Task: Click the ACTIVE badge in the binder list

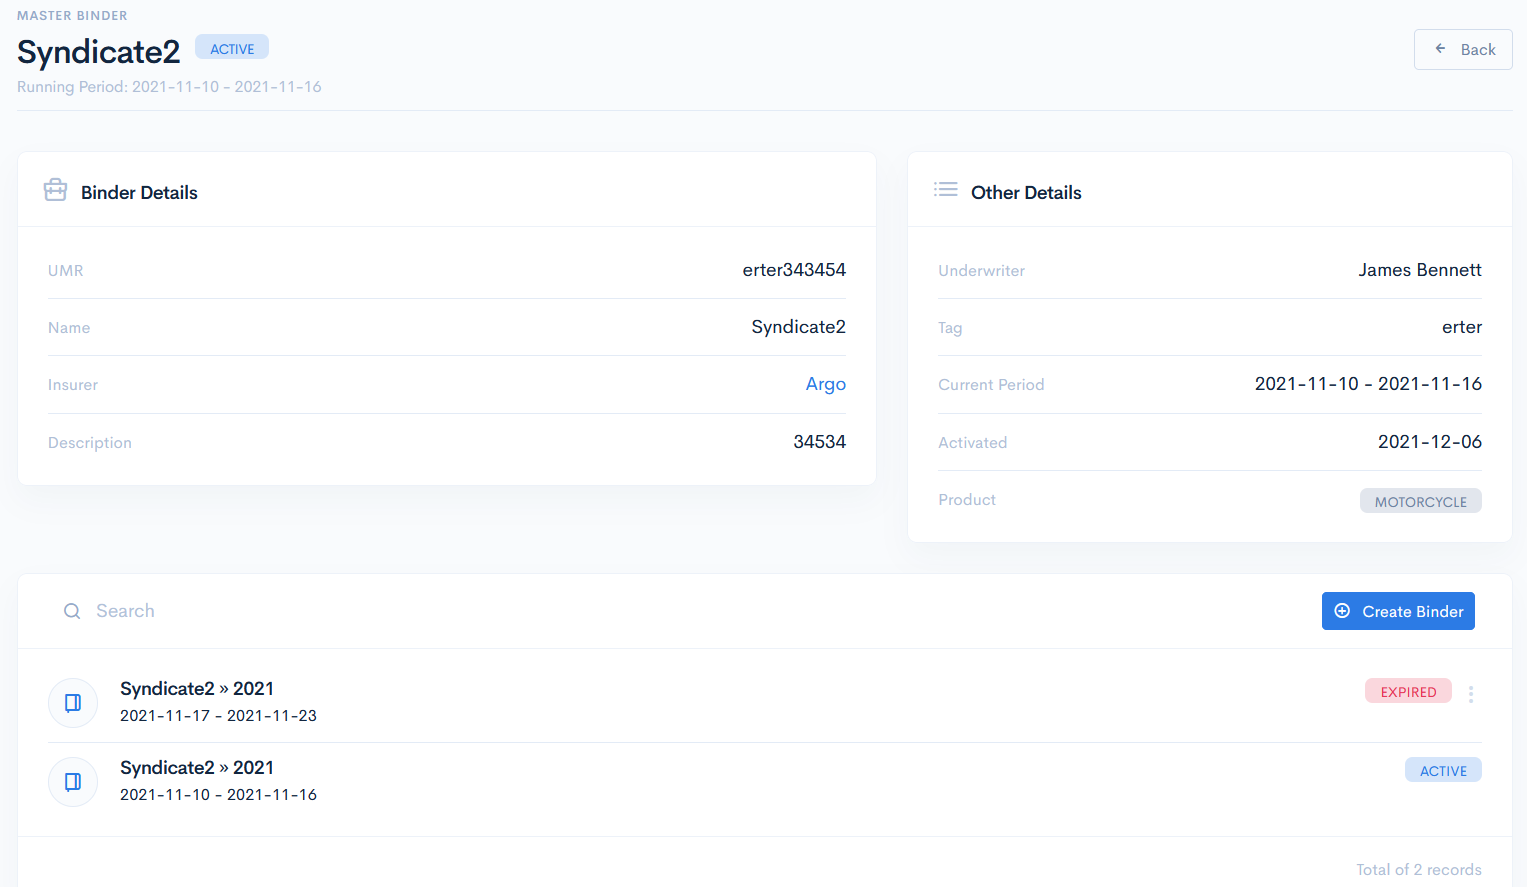Action: [1442, 771]
